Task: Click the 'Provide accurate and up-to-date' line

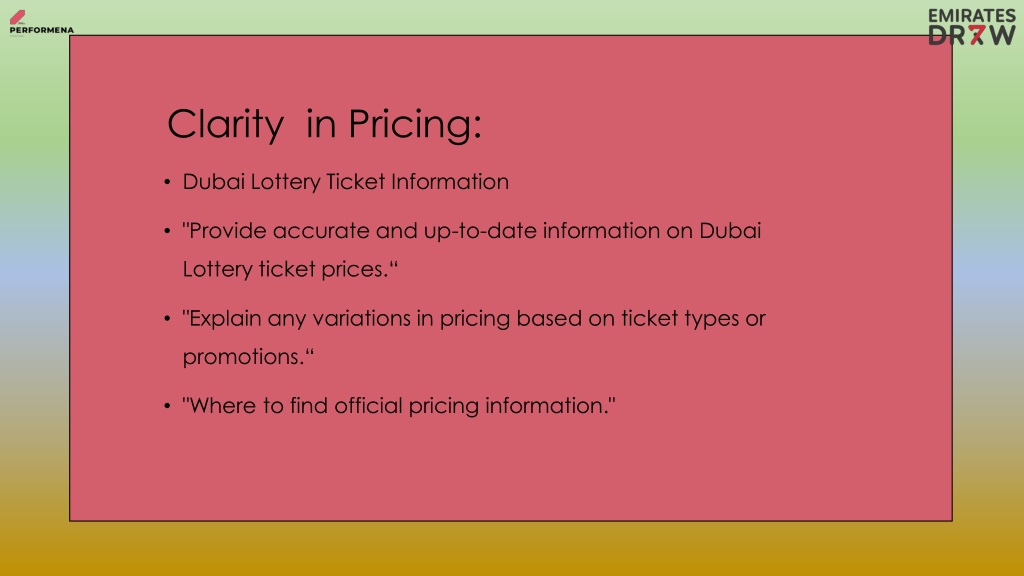Action: tap(472, 231)
